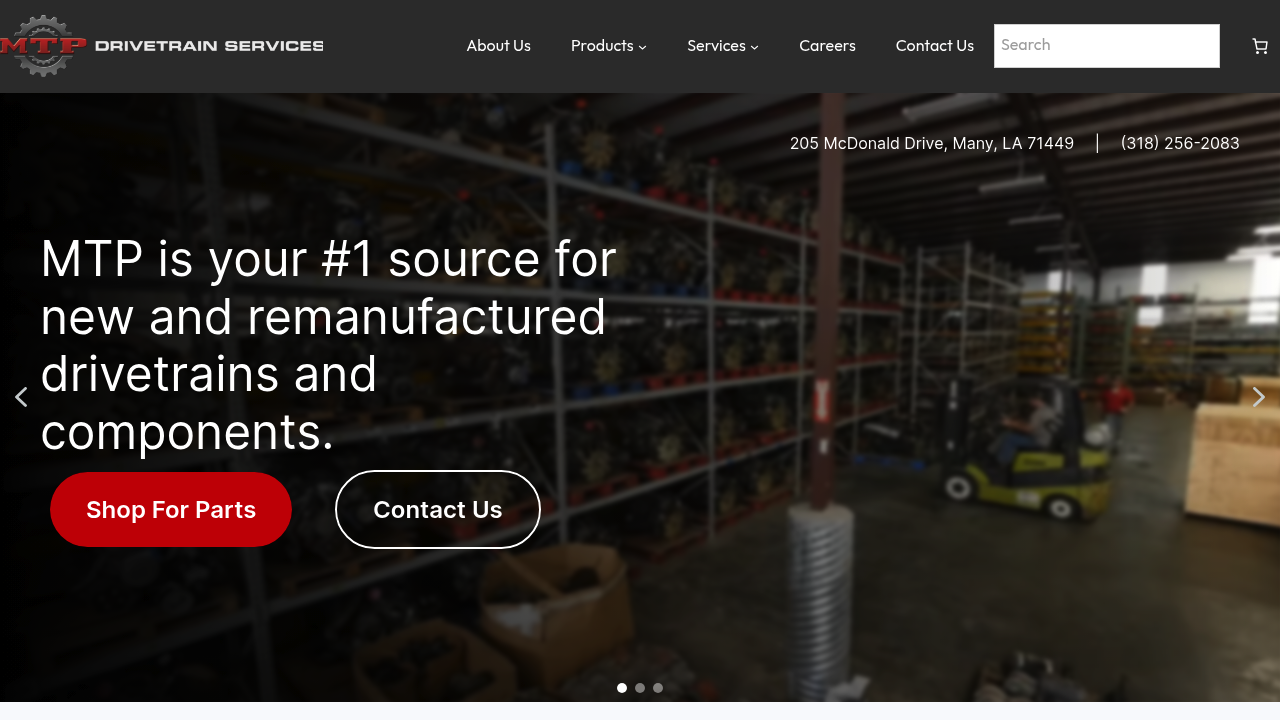Open Contact Us in navigation bar
Viewport: 1280px width, 720px height.
click(935, 46)
